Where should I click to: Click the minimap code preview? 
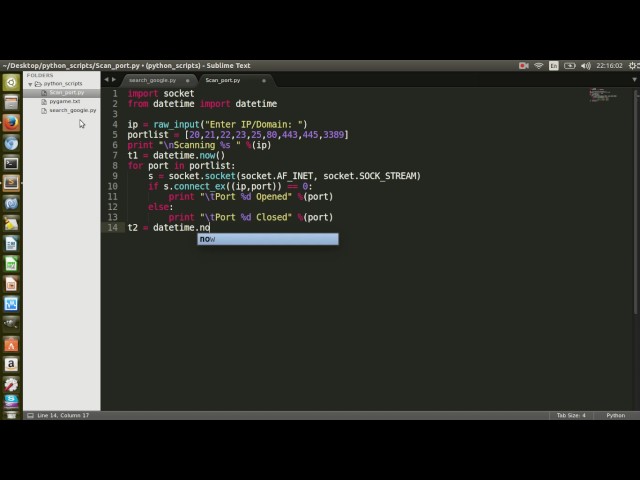click(603, 96)
